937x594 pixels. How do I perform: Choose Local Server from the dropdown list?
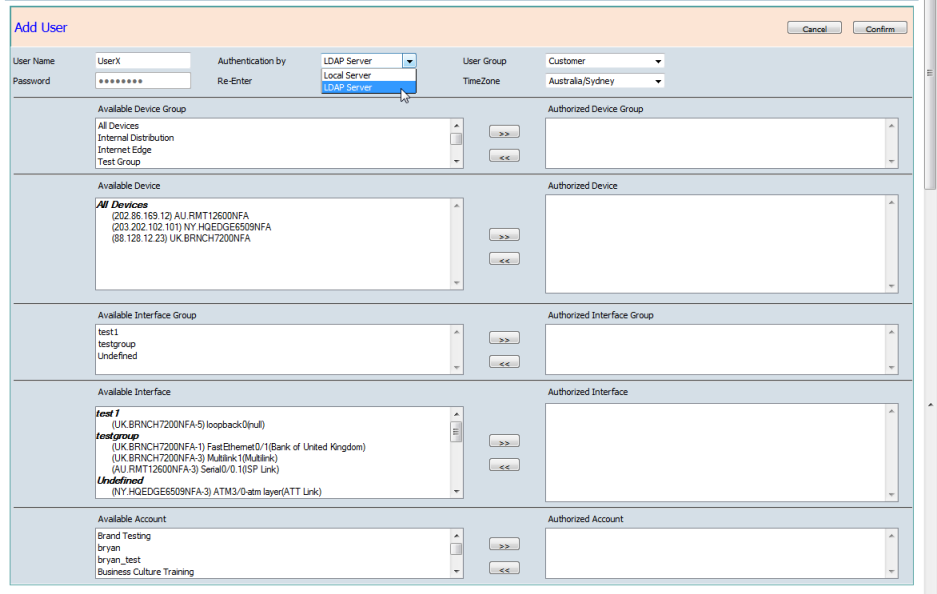point(369,75)
